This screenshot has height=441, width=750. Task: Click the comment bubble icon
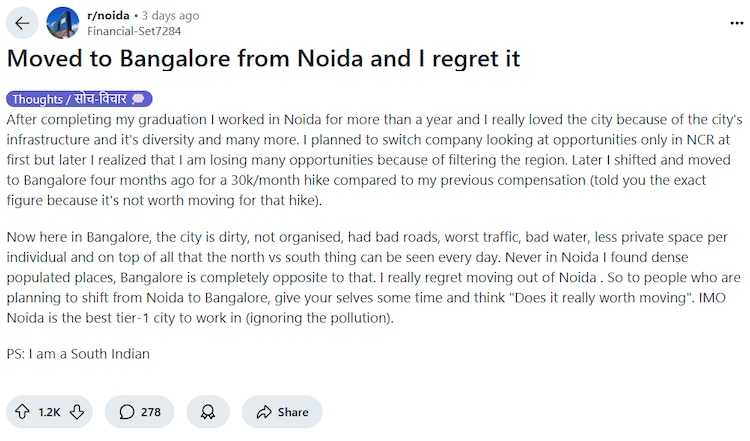pos(127,411)
